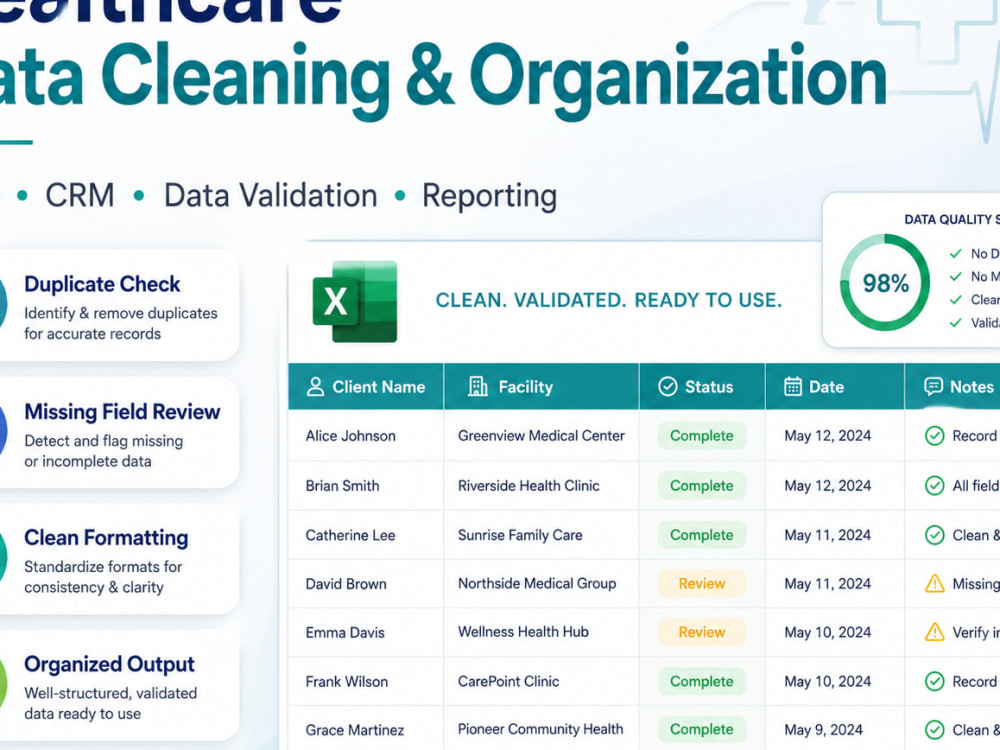Click Complete status badge for Catherine Lee

coord(702,534)
